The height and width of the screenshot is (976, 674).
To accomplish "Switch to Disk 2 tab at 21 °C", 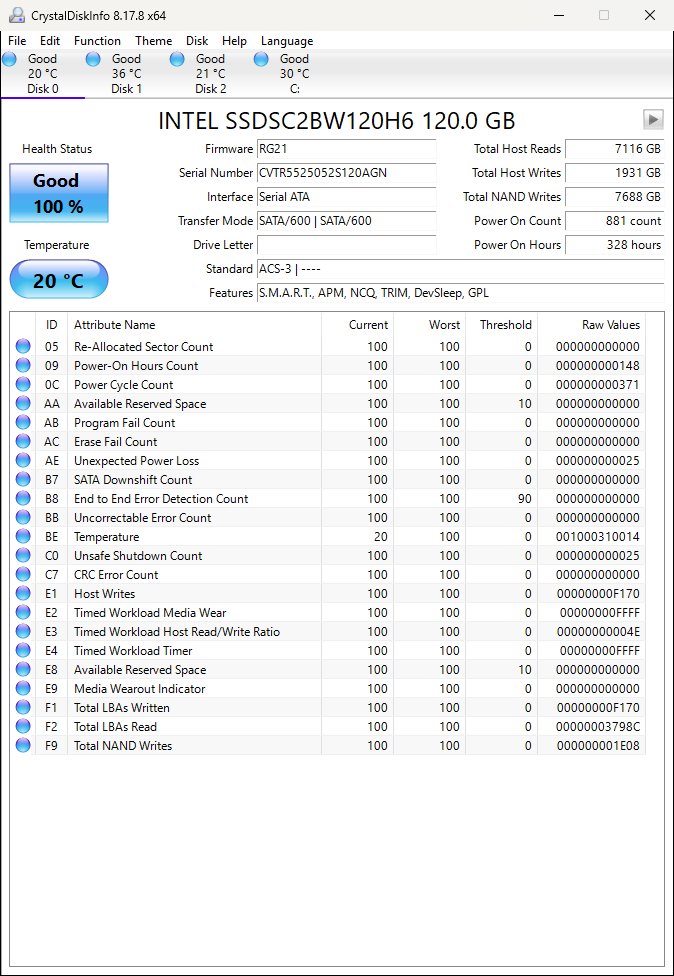I will point(210,74).
